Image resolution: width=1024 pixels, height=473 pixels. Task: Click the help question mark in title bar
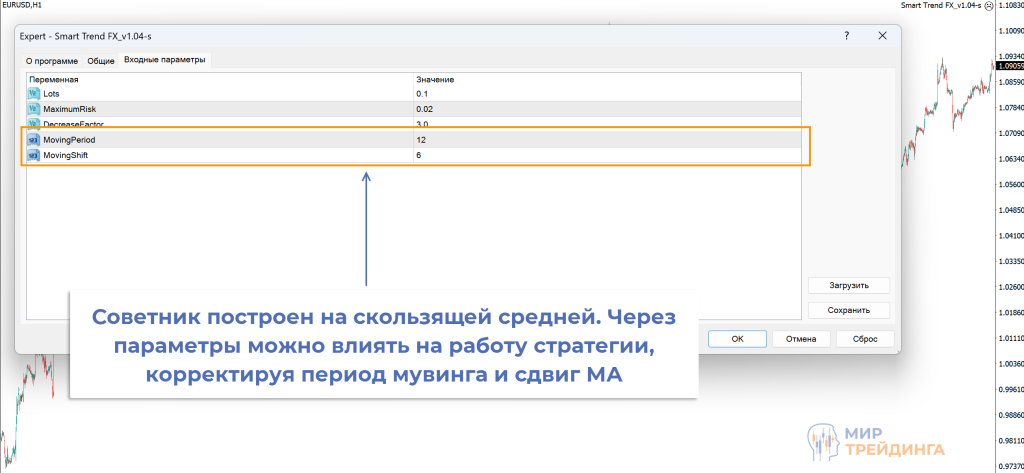847,36
